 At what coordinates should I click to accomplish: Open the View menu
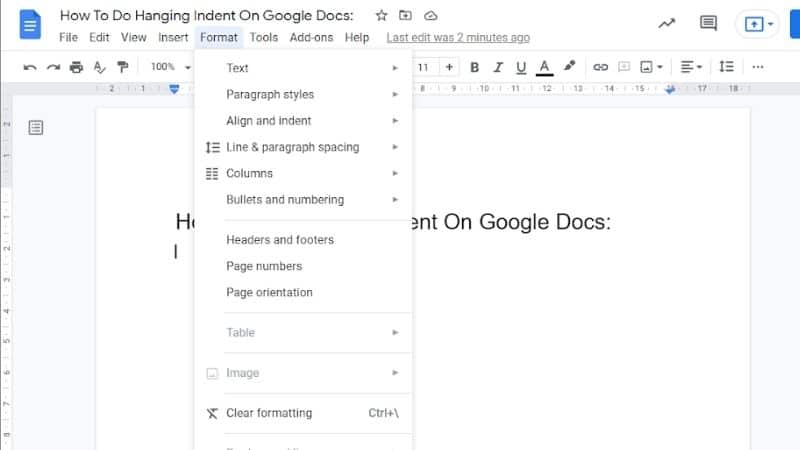point(134,37)
